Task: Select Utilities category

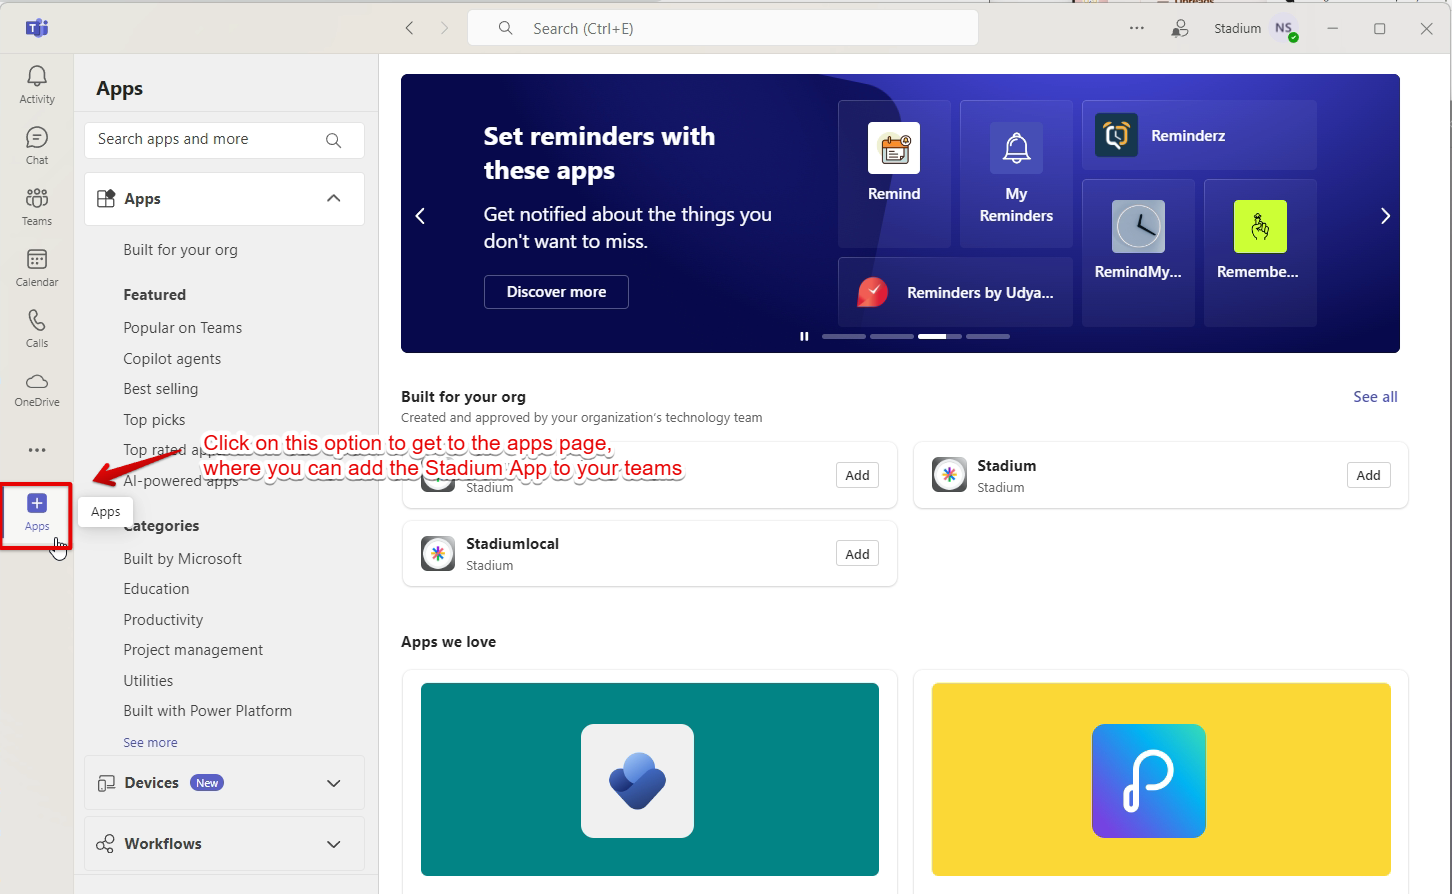Action: tap(148, 681)
